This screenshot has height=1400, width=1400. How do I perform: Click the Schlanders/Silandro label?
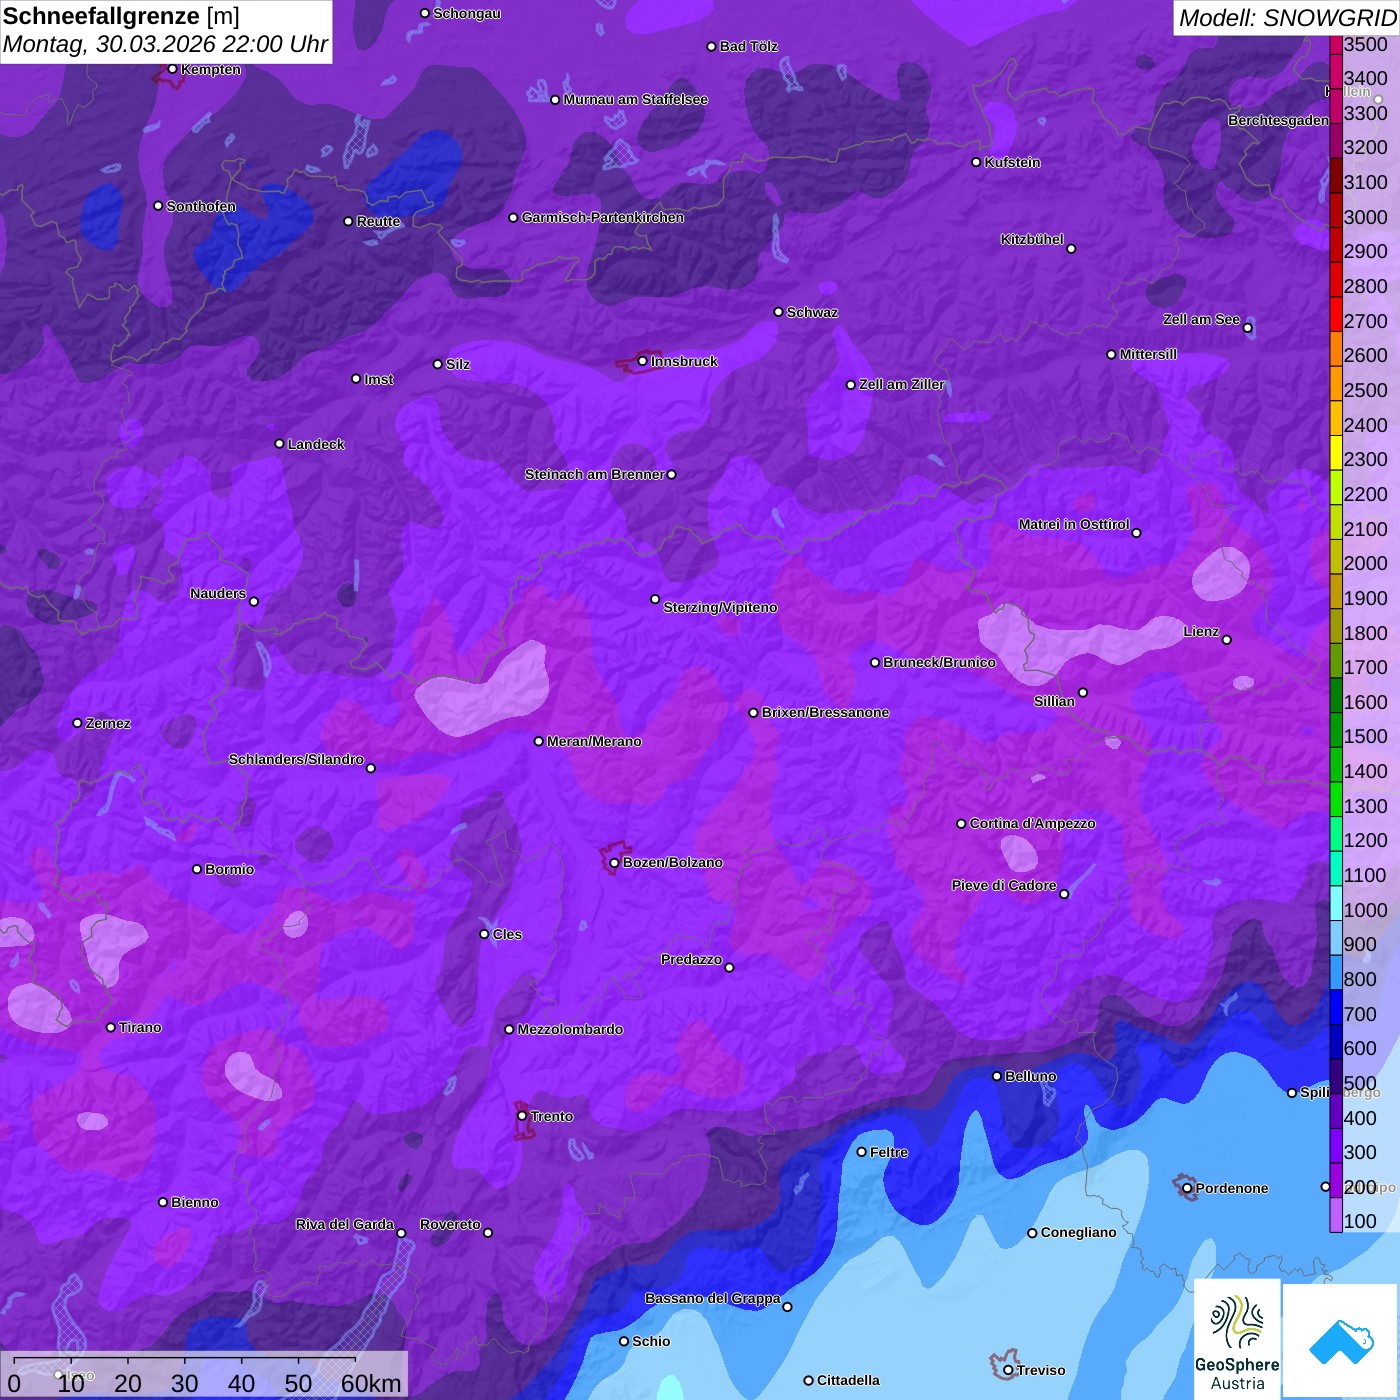(x=296, y=759)
